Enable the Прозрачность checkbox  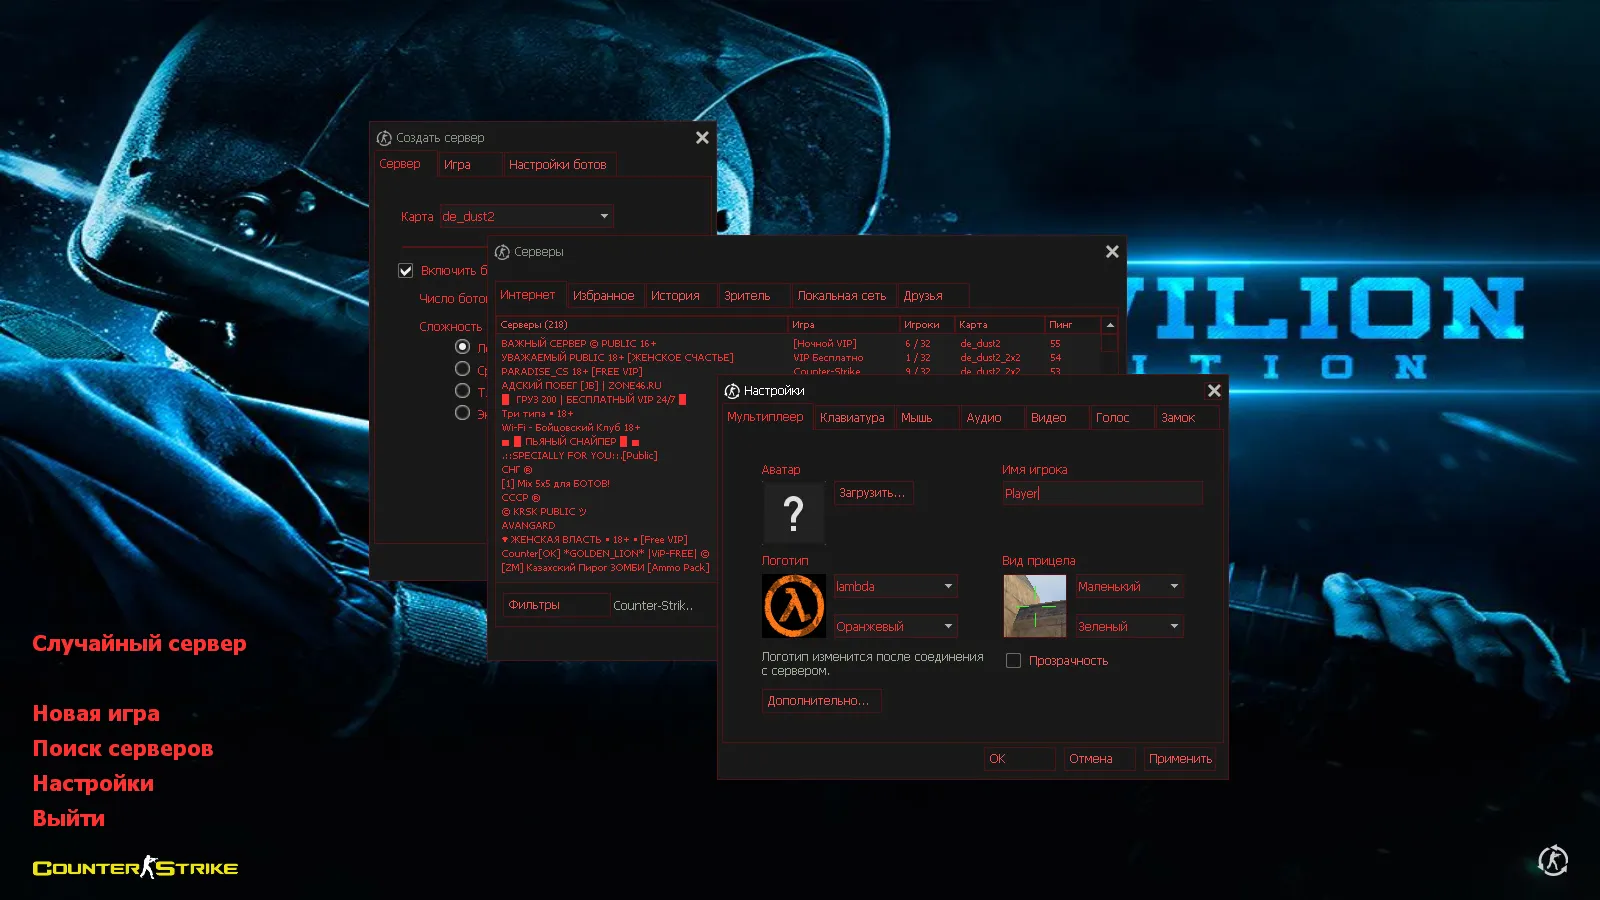pos(1013,661)
